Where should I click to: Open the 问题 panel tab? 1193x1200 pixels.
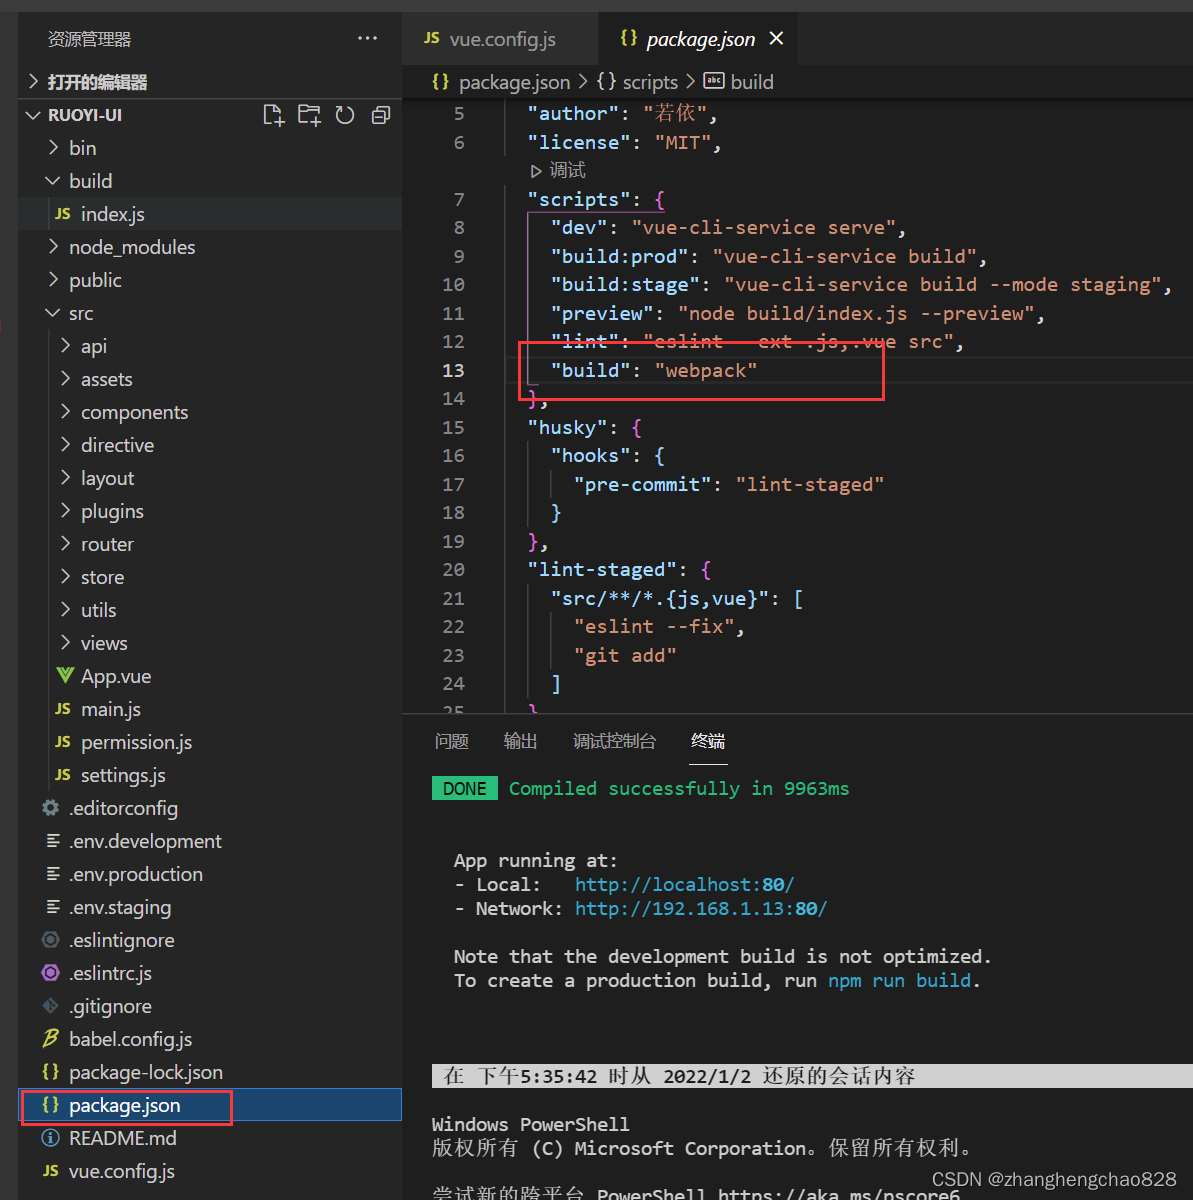pos(452,741)
